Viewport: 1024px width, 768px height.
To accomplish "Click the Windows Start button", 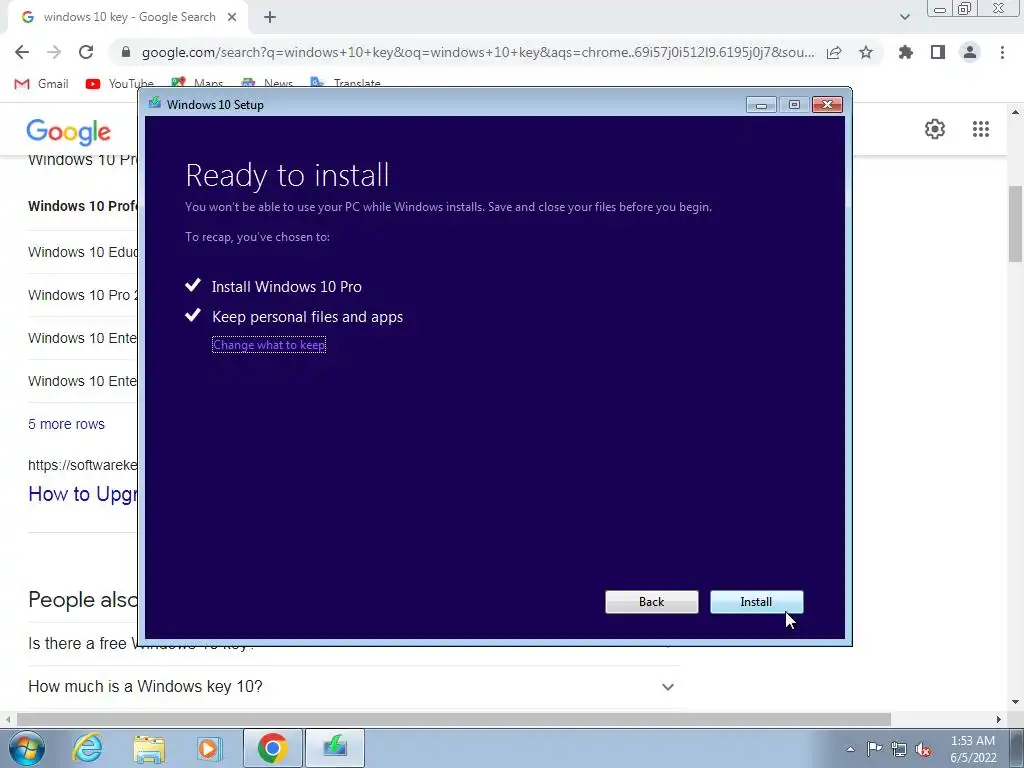I will (x=27, y=748).
